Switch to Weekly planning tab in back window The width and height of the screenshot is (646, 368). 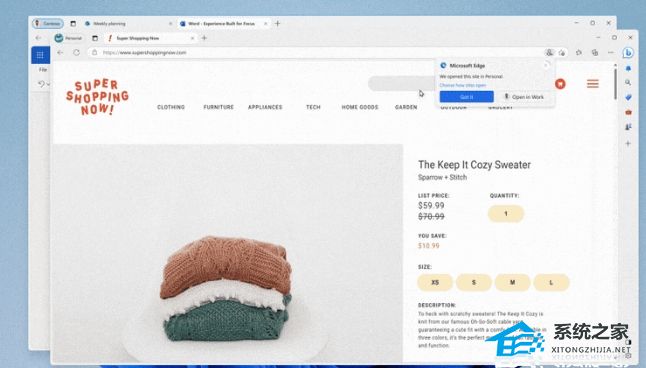pos(128,23)
